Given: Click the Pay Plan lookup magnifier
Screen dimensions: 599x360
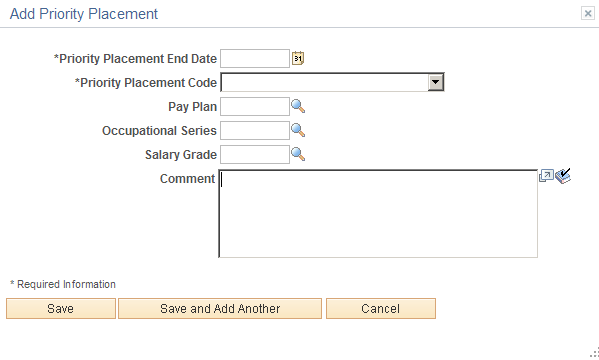Looking at the screenshot, I should click(298, 106).
